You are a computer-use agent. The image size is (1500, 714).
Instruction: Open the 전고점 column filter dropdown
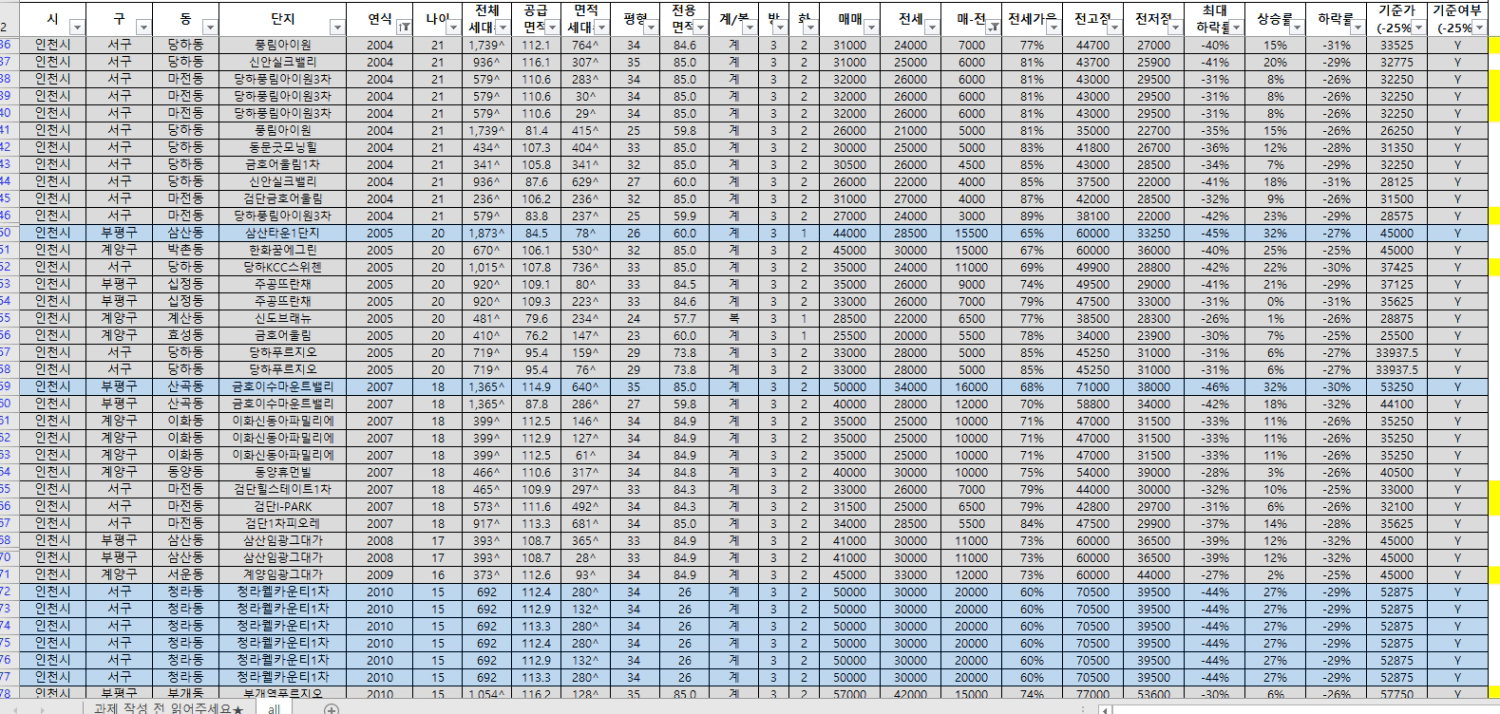click(x=1113, y=27)
